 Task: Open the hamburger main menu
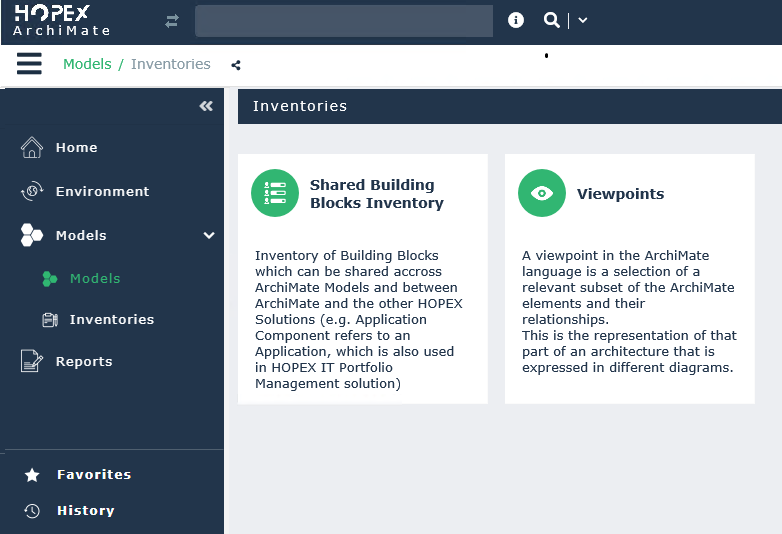(29, 64)
